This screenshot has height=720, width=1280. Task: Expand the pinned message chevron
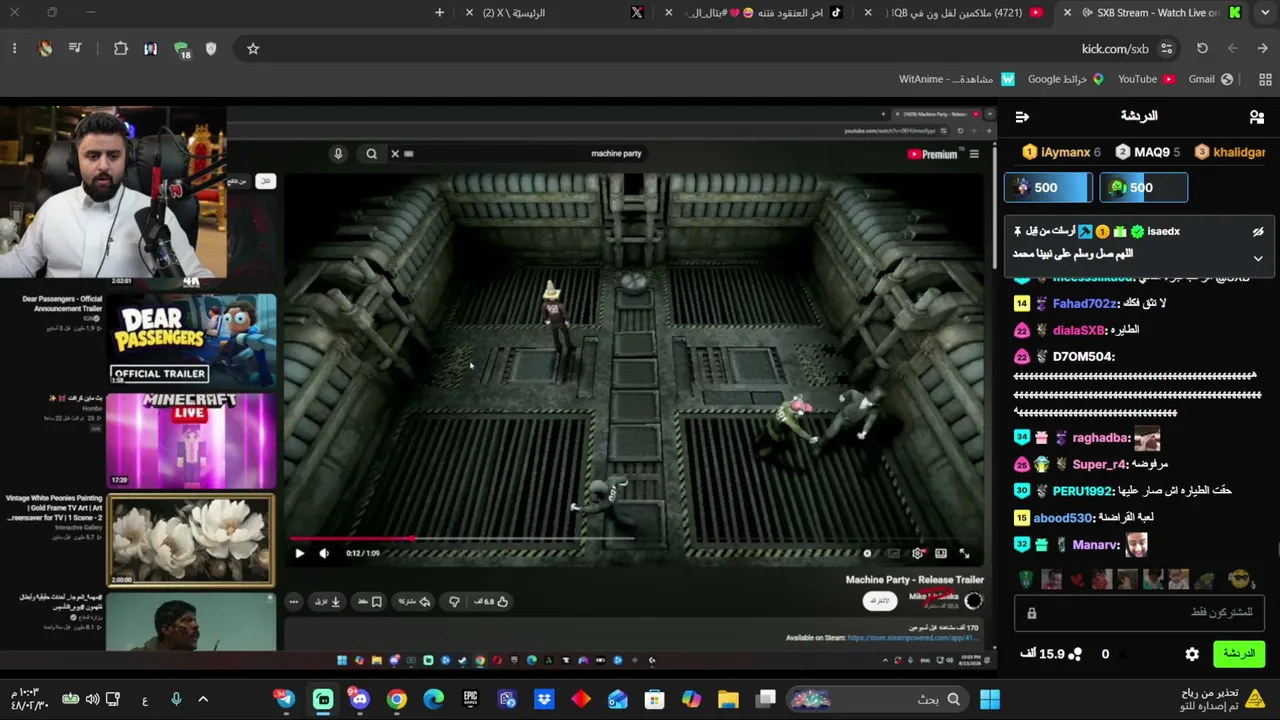click(x=1258, y=258)
